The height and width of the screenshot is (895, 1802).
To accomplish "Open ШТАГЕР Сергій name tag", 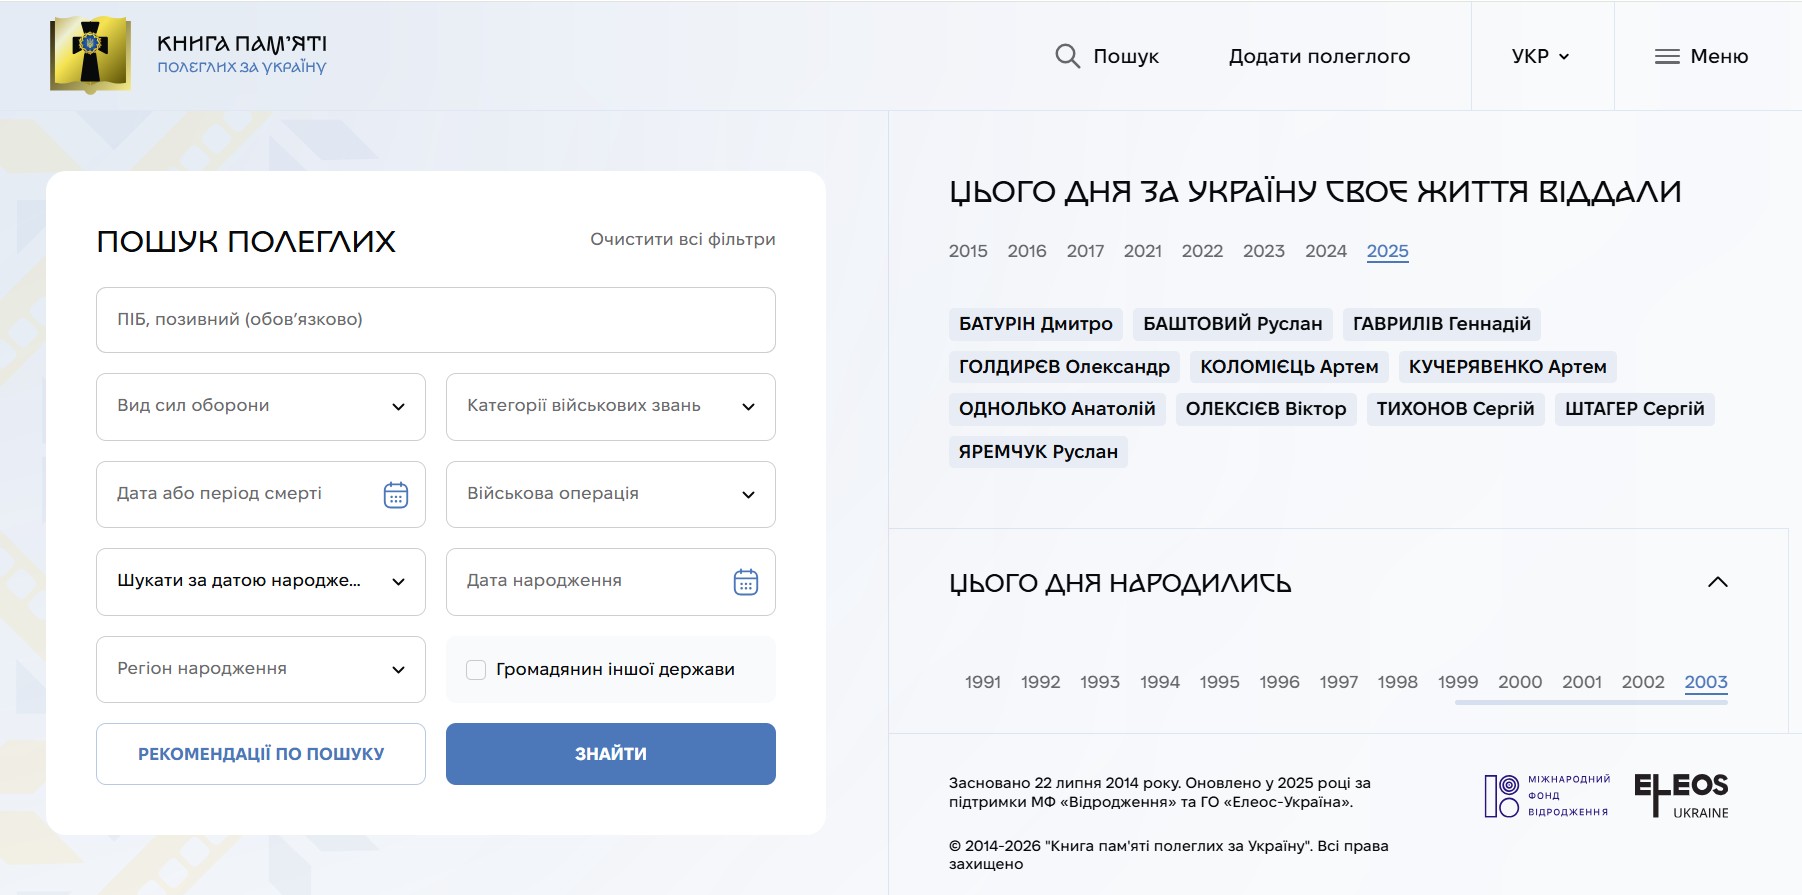I will [1635, 409].
